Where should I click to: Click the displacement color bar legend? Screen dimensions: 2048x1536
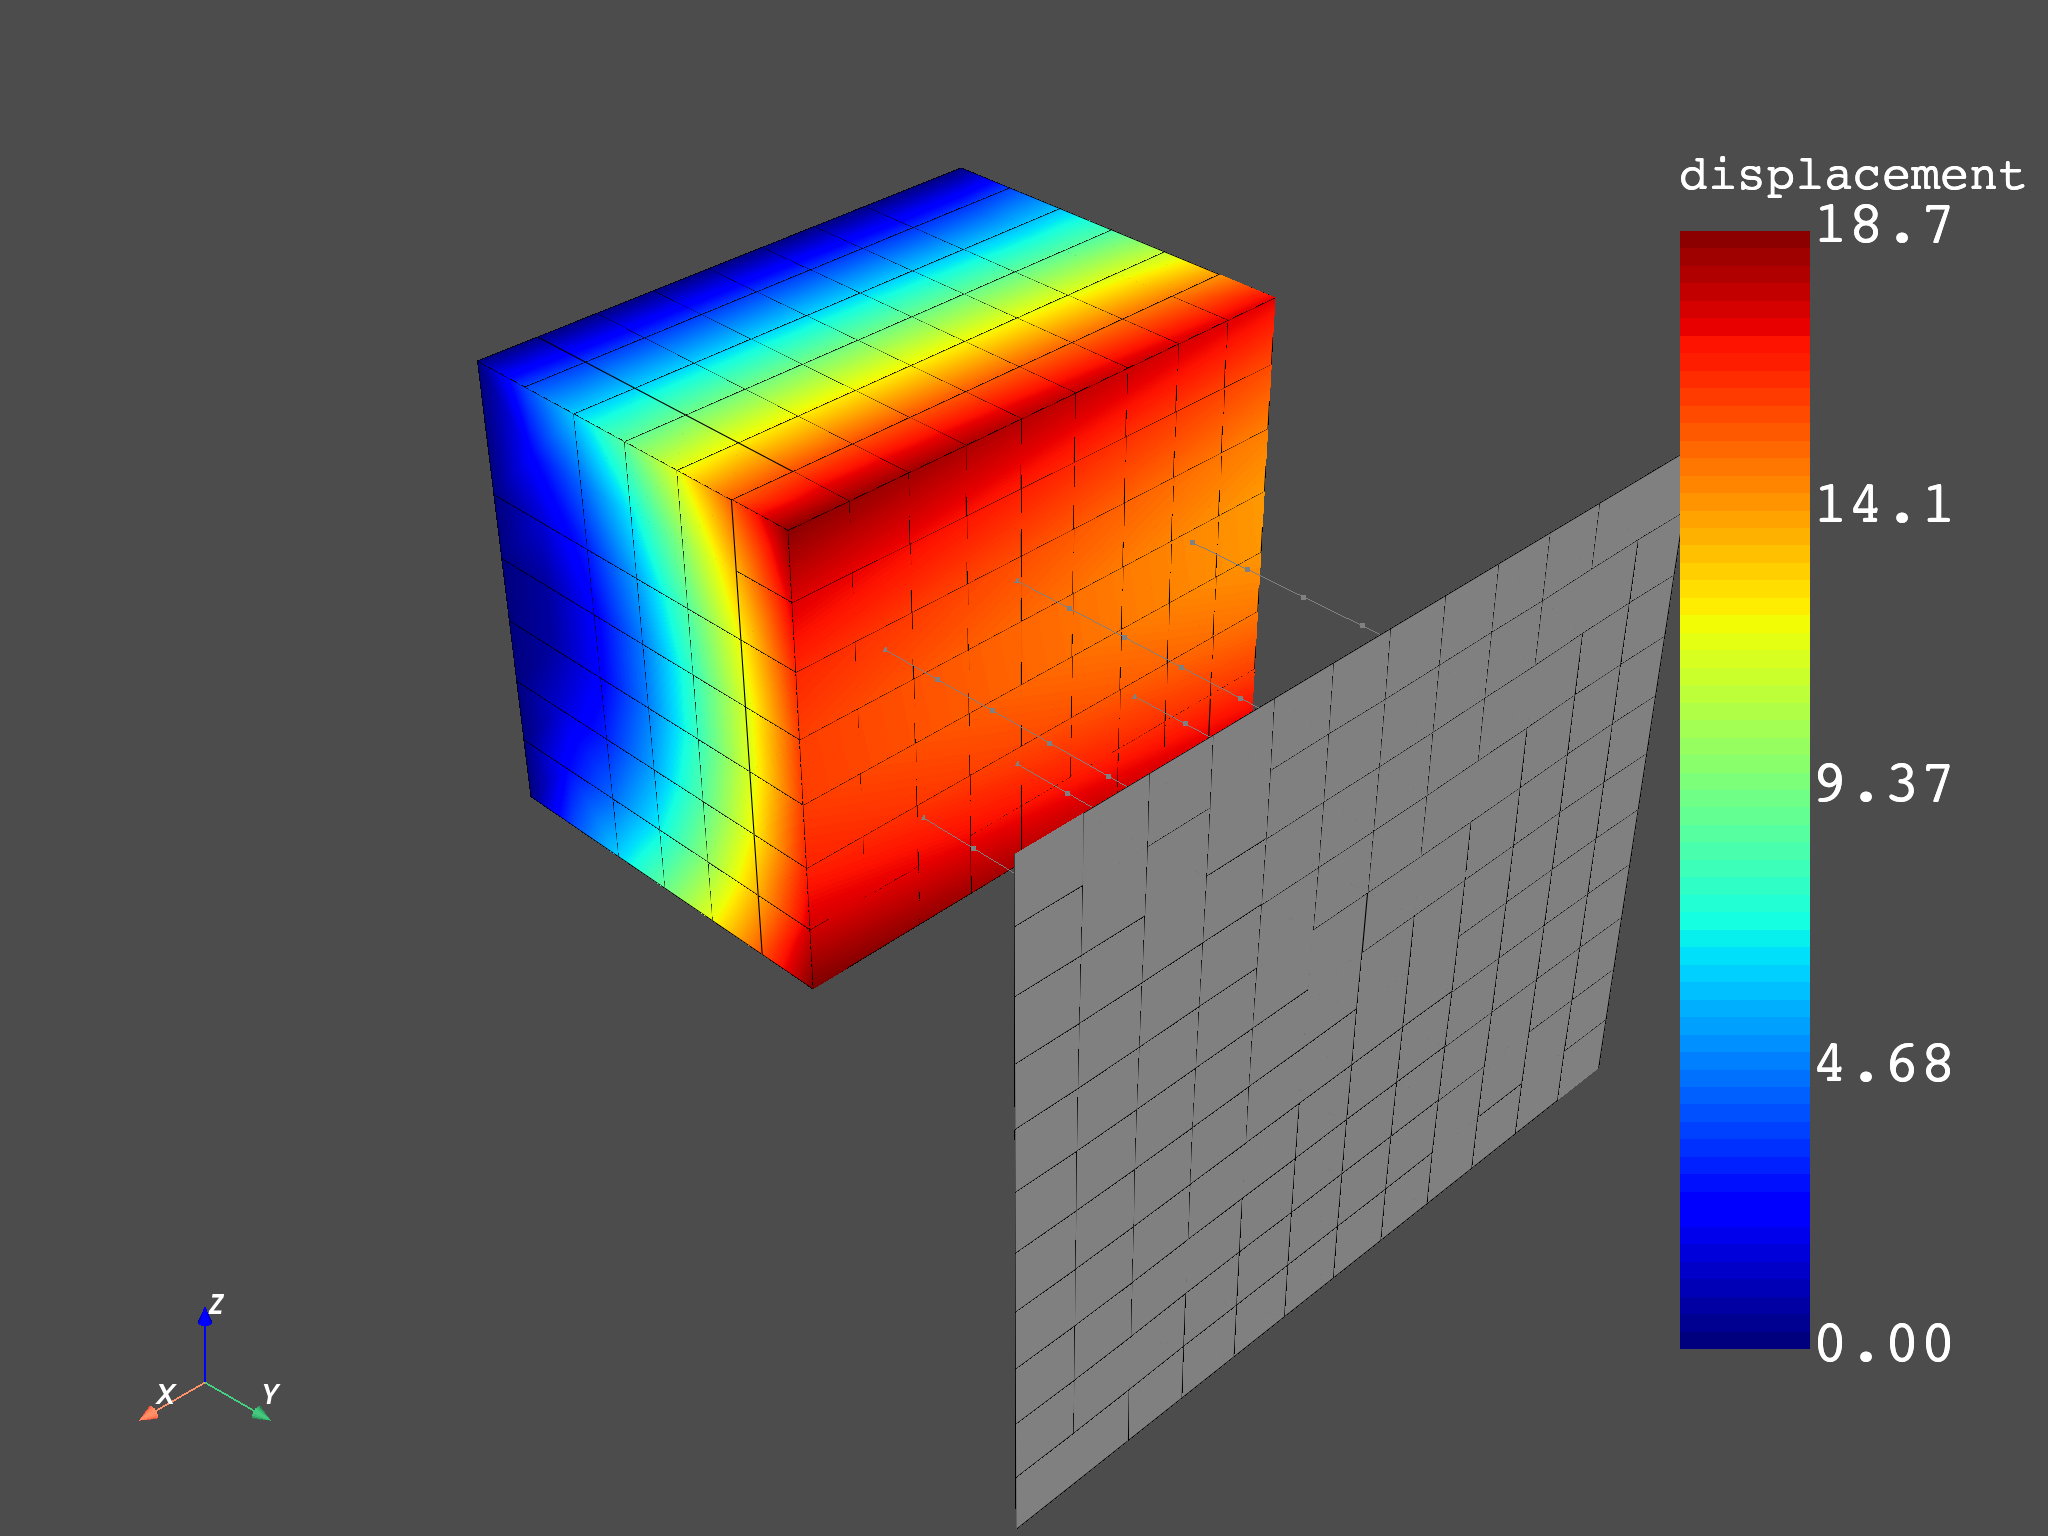point(1744,790)
